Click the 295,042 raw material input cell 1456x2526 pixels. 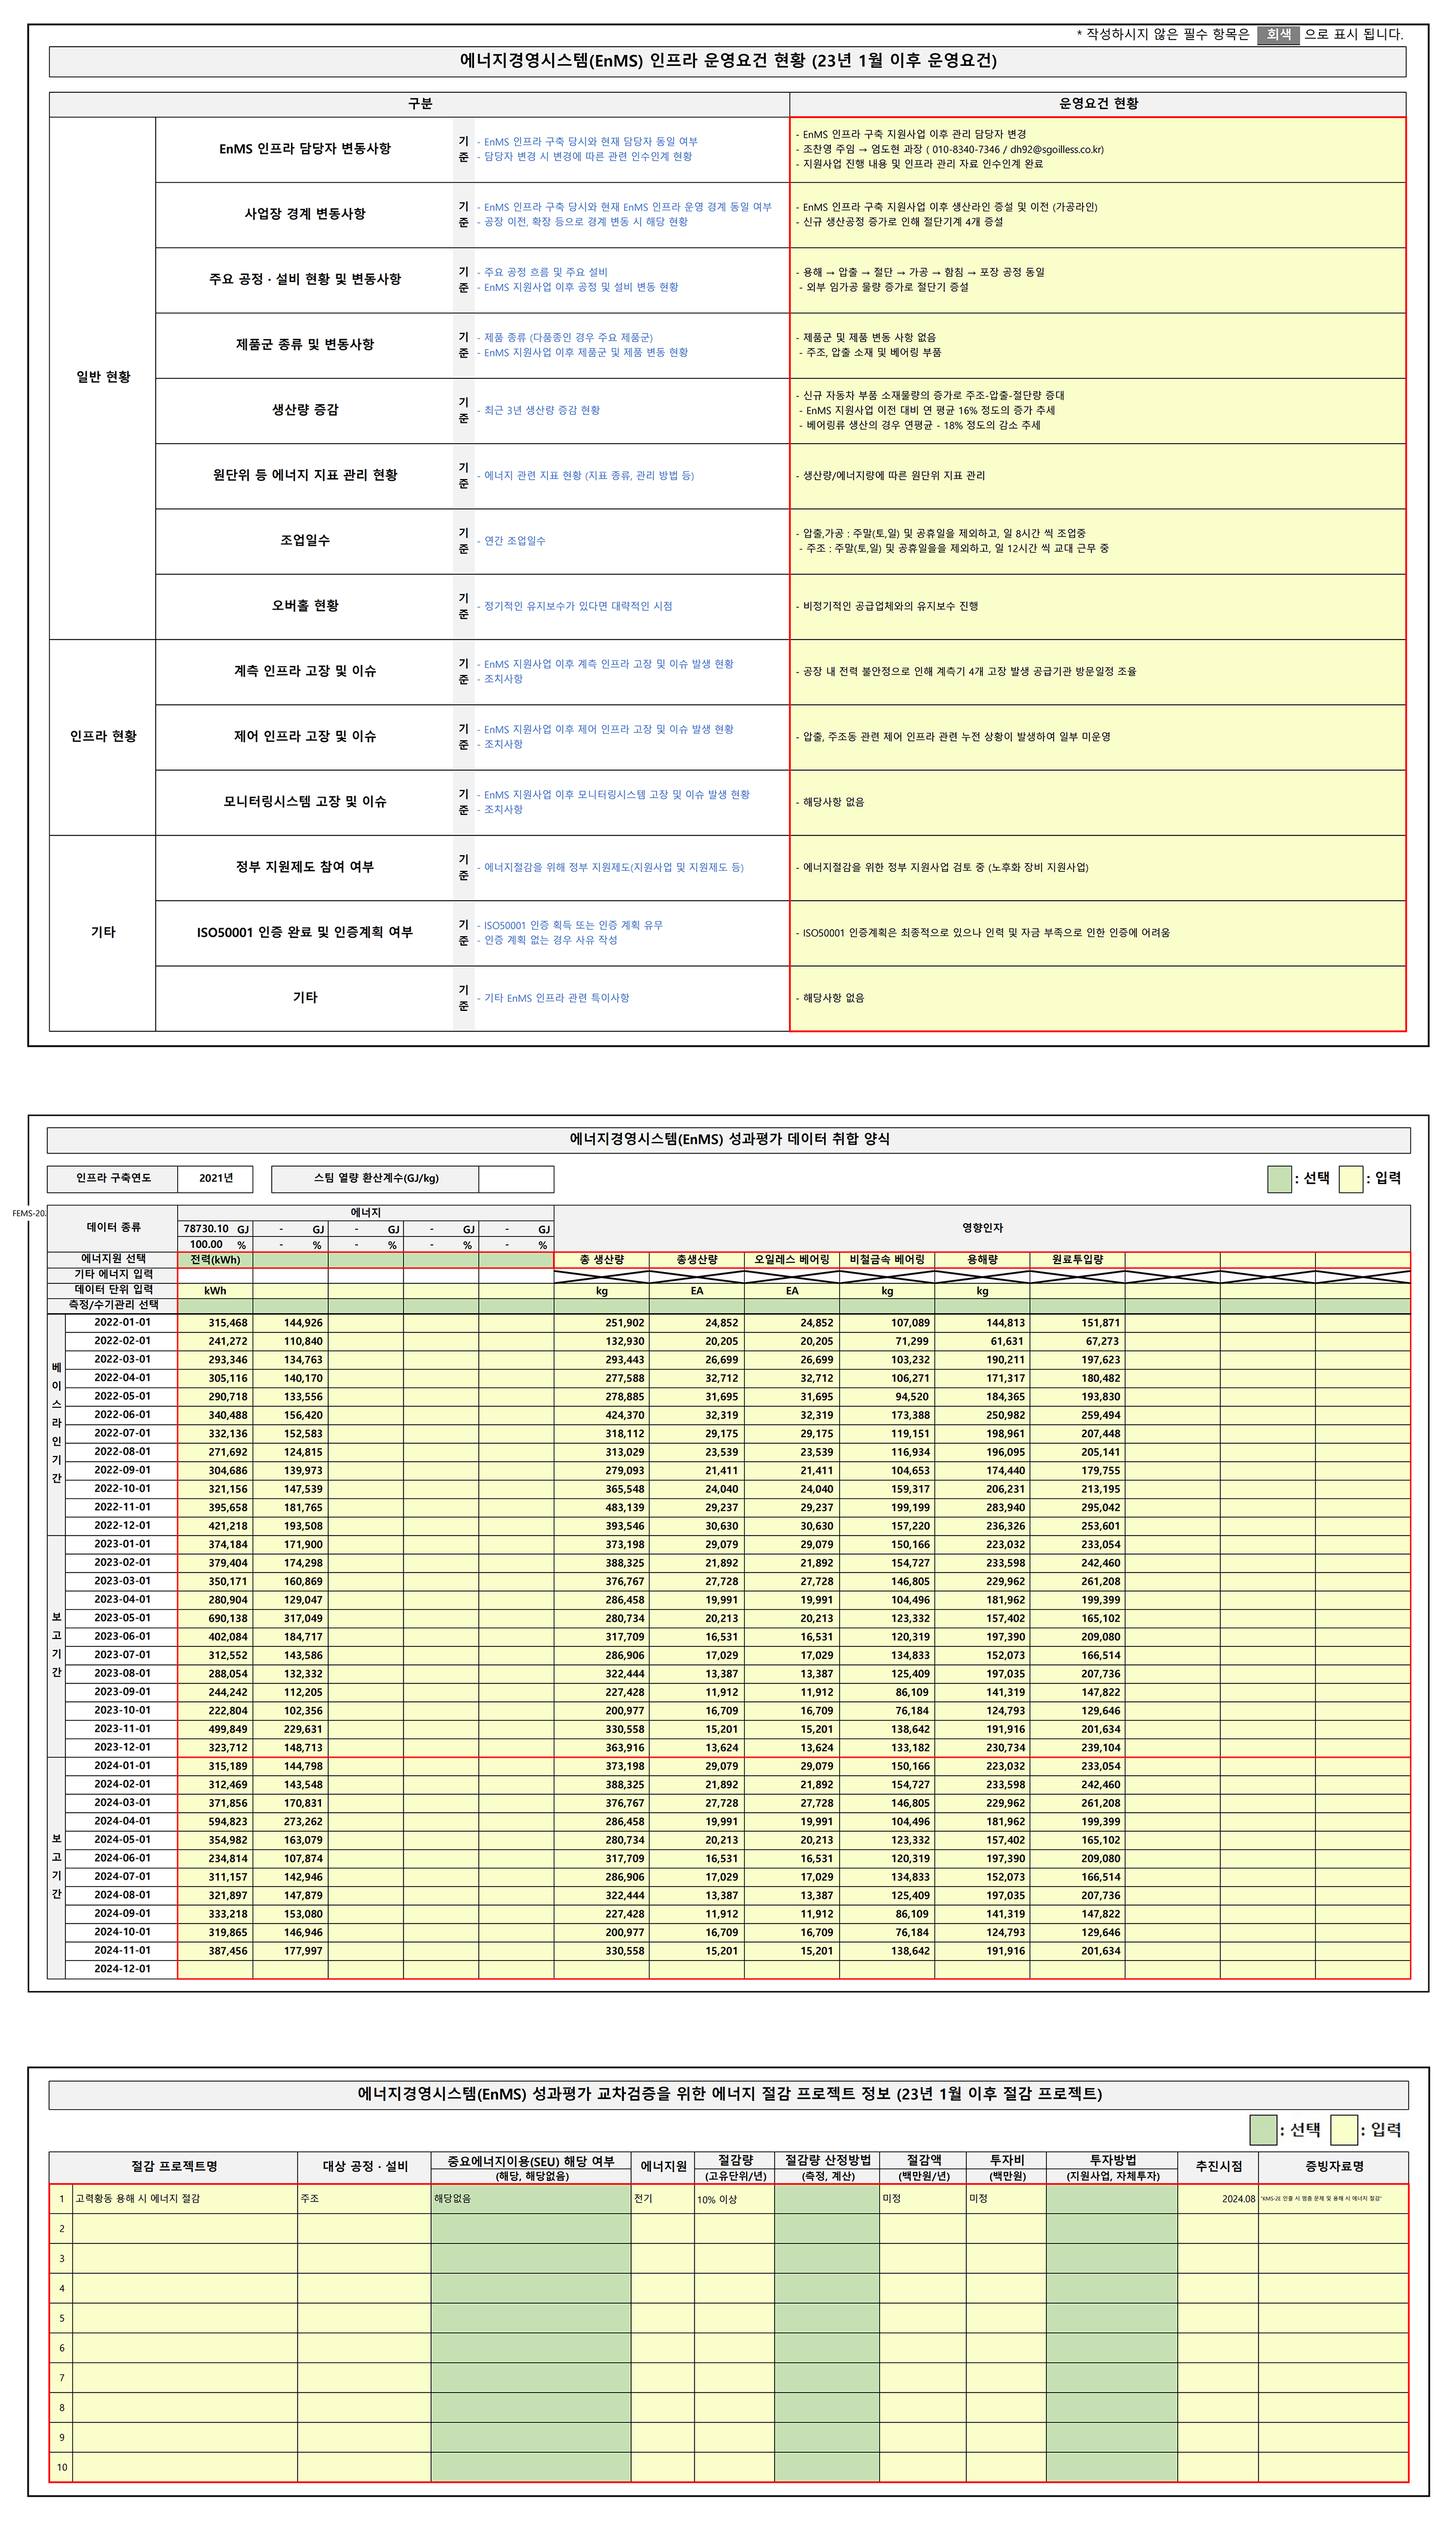point(1077,1507)
